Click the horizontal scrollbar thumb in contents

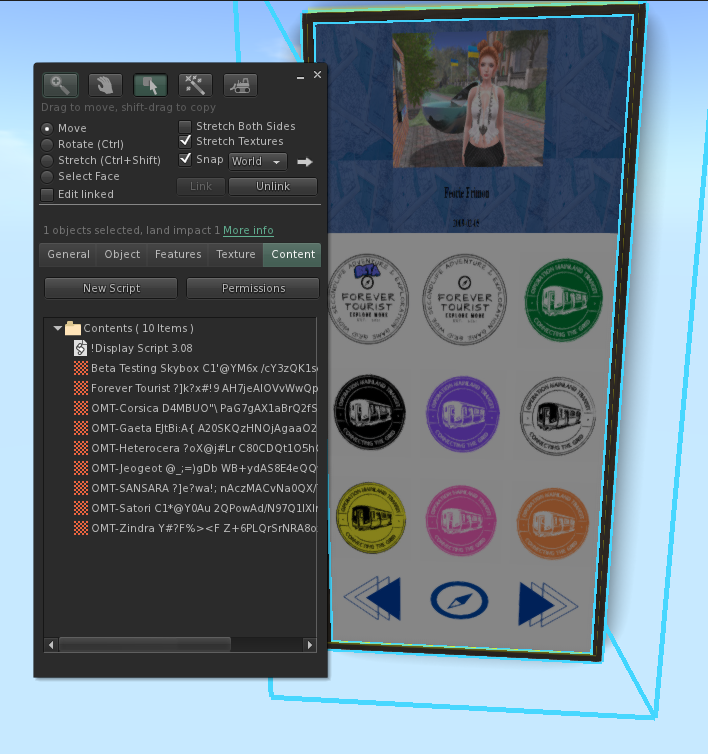[145, 645]
